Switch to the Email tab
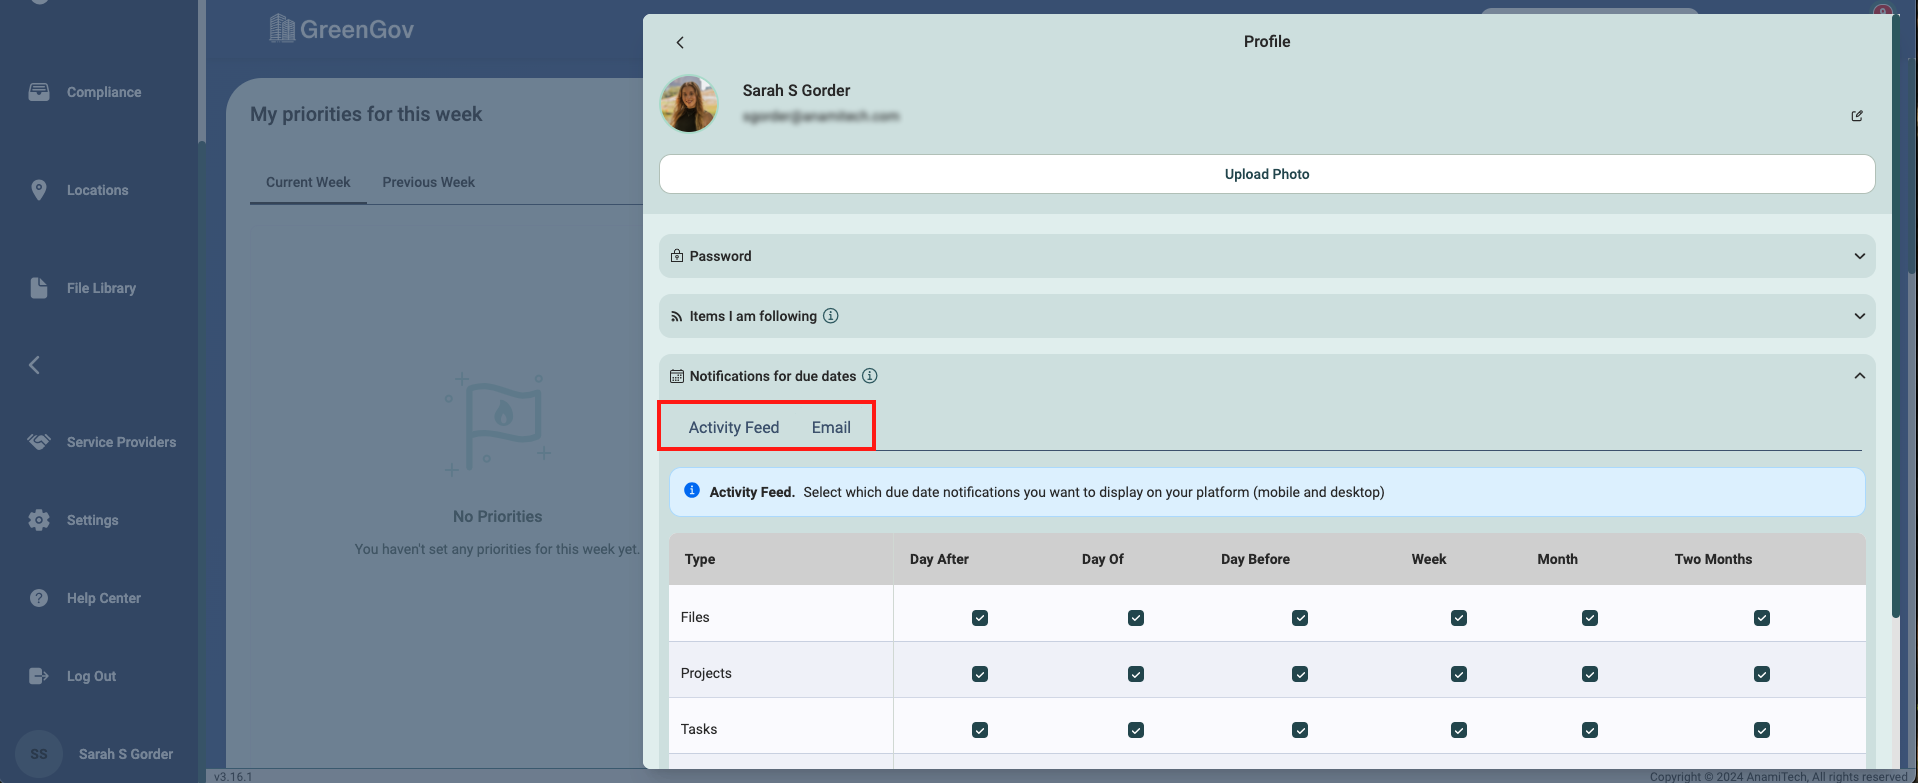The height and width of the screenshot is (783, 1918). (x=831, y=427)
